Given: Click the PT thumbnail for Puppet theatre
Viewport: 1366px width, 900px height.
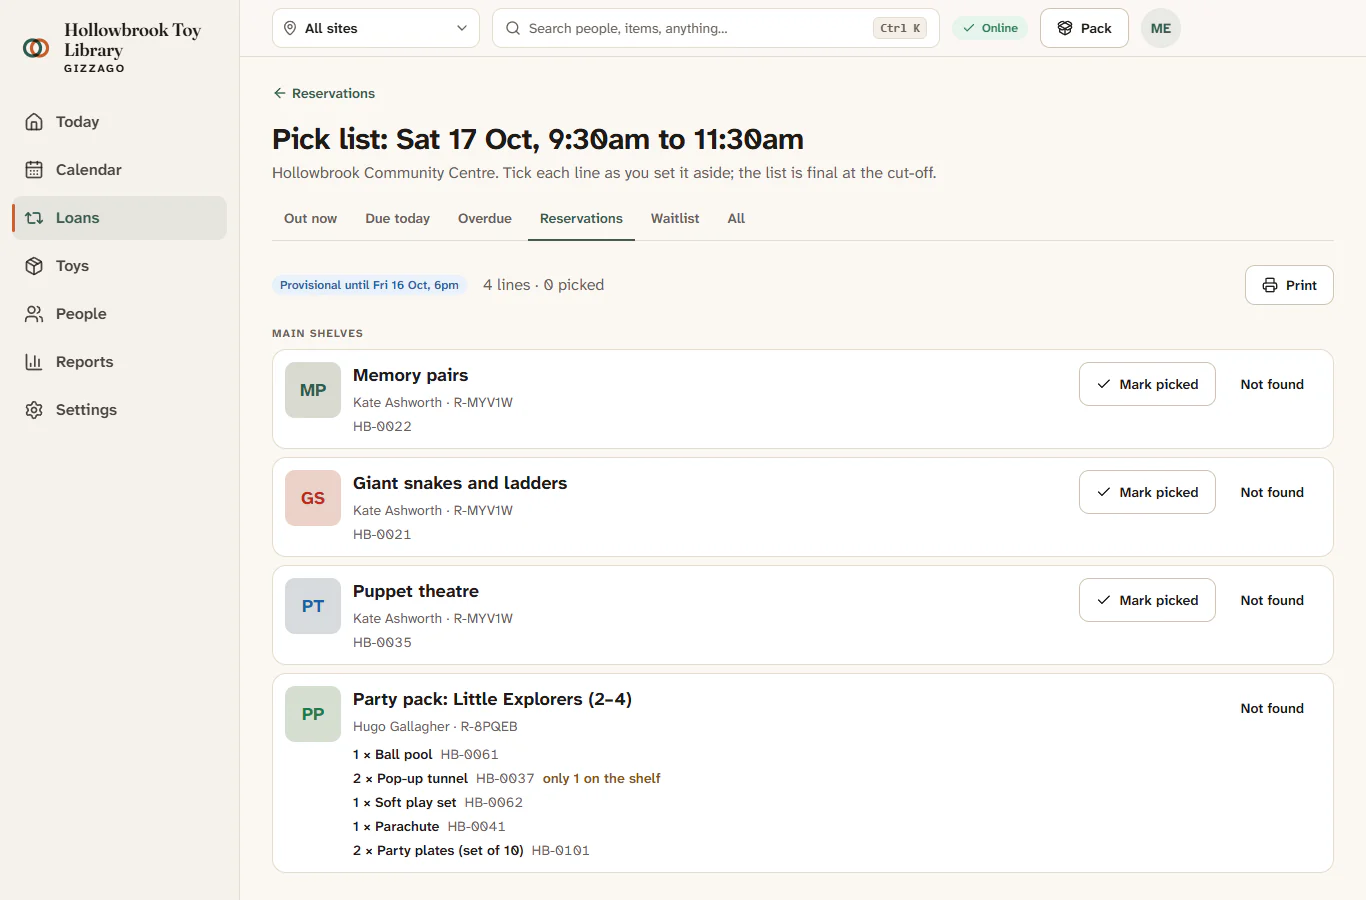Looking at the screenshot, I should pos(313,606).
